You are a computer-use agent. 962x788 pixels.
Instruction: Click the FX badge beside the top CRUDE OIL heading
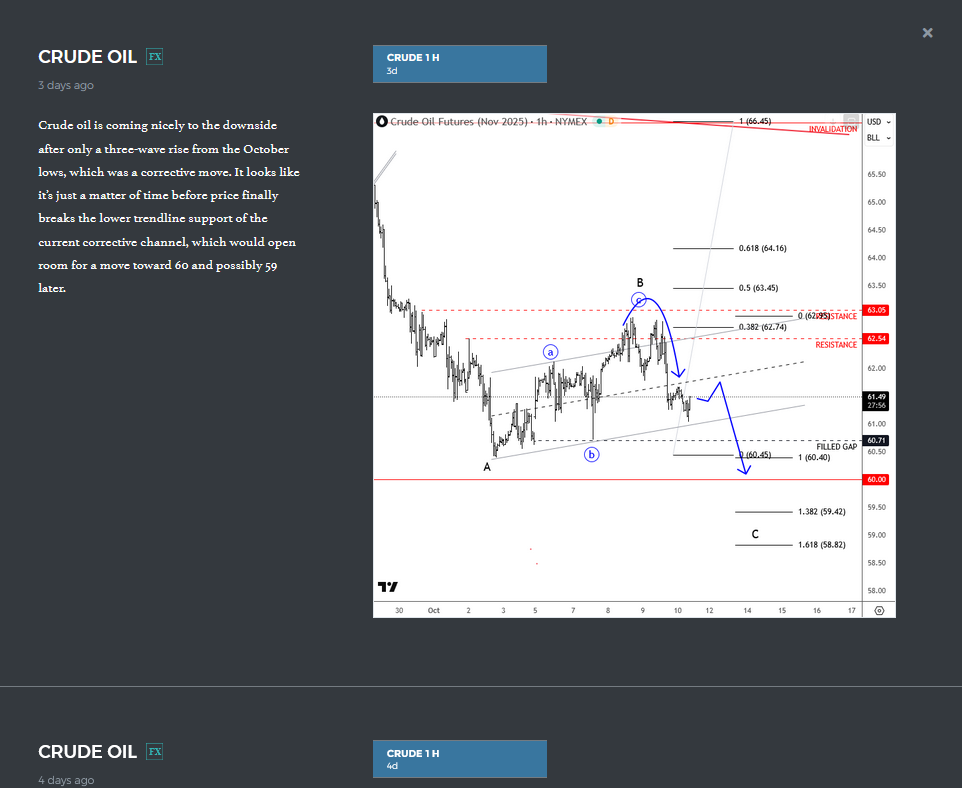[155, 57]
